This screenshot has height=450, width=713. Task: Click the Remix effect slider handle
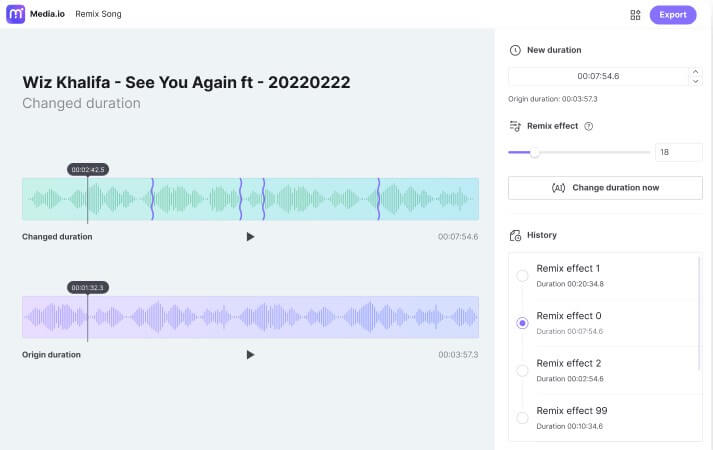pos(535,152)
